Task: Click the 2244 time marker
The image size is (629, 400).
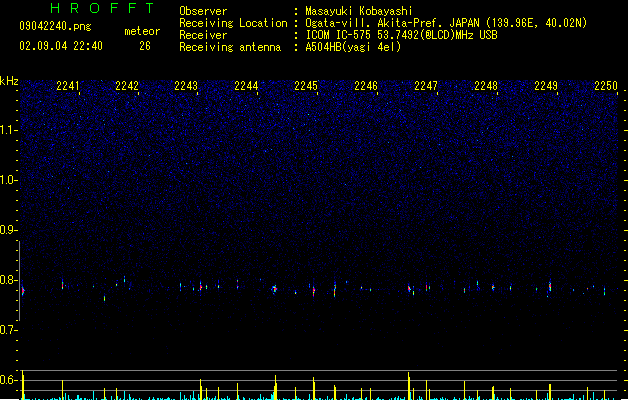Action: pyautogui.click(x=246, y=86)
